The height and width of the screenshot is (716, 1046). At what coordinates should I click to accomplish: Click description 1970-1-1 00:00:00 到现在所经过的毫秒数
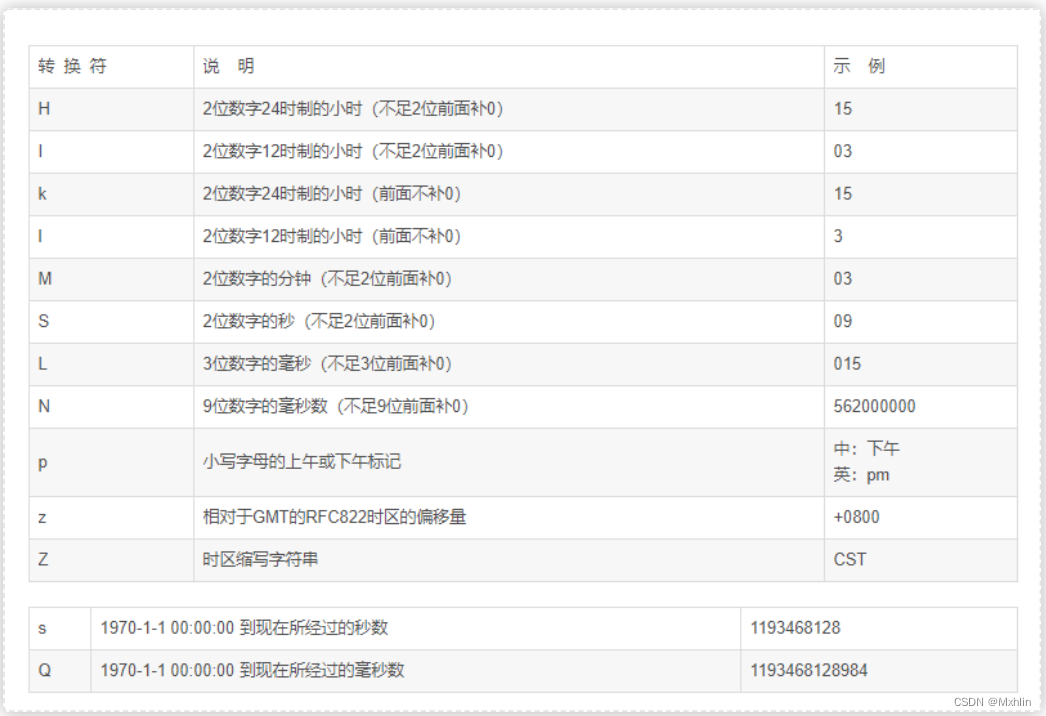(x=252, y=671)
